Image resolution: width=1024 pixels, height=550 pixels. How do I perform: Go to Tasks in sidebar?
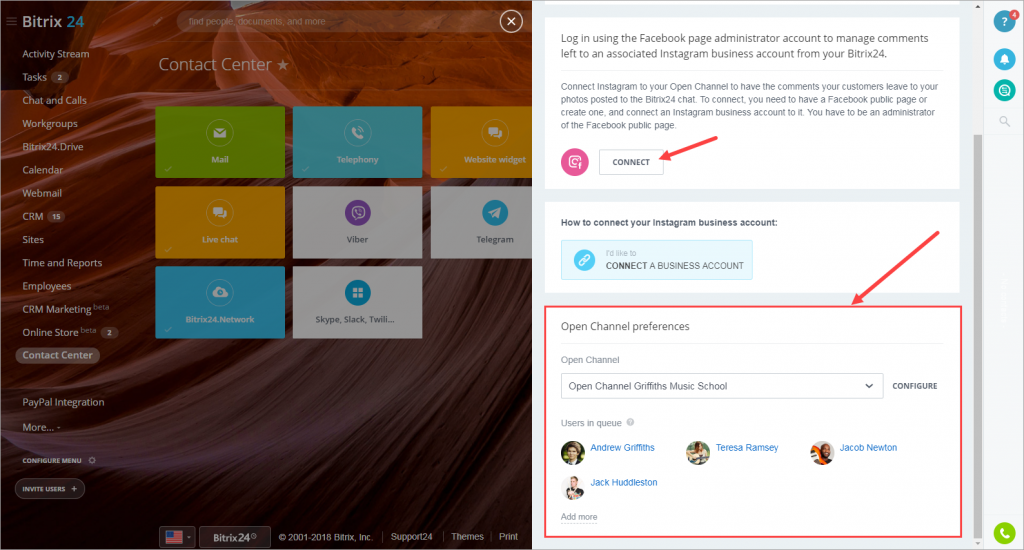coord(35,77)
